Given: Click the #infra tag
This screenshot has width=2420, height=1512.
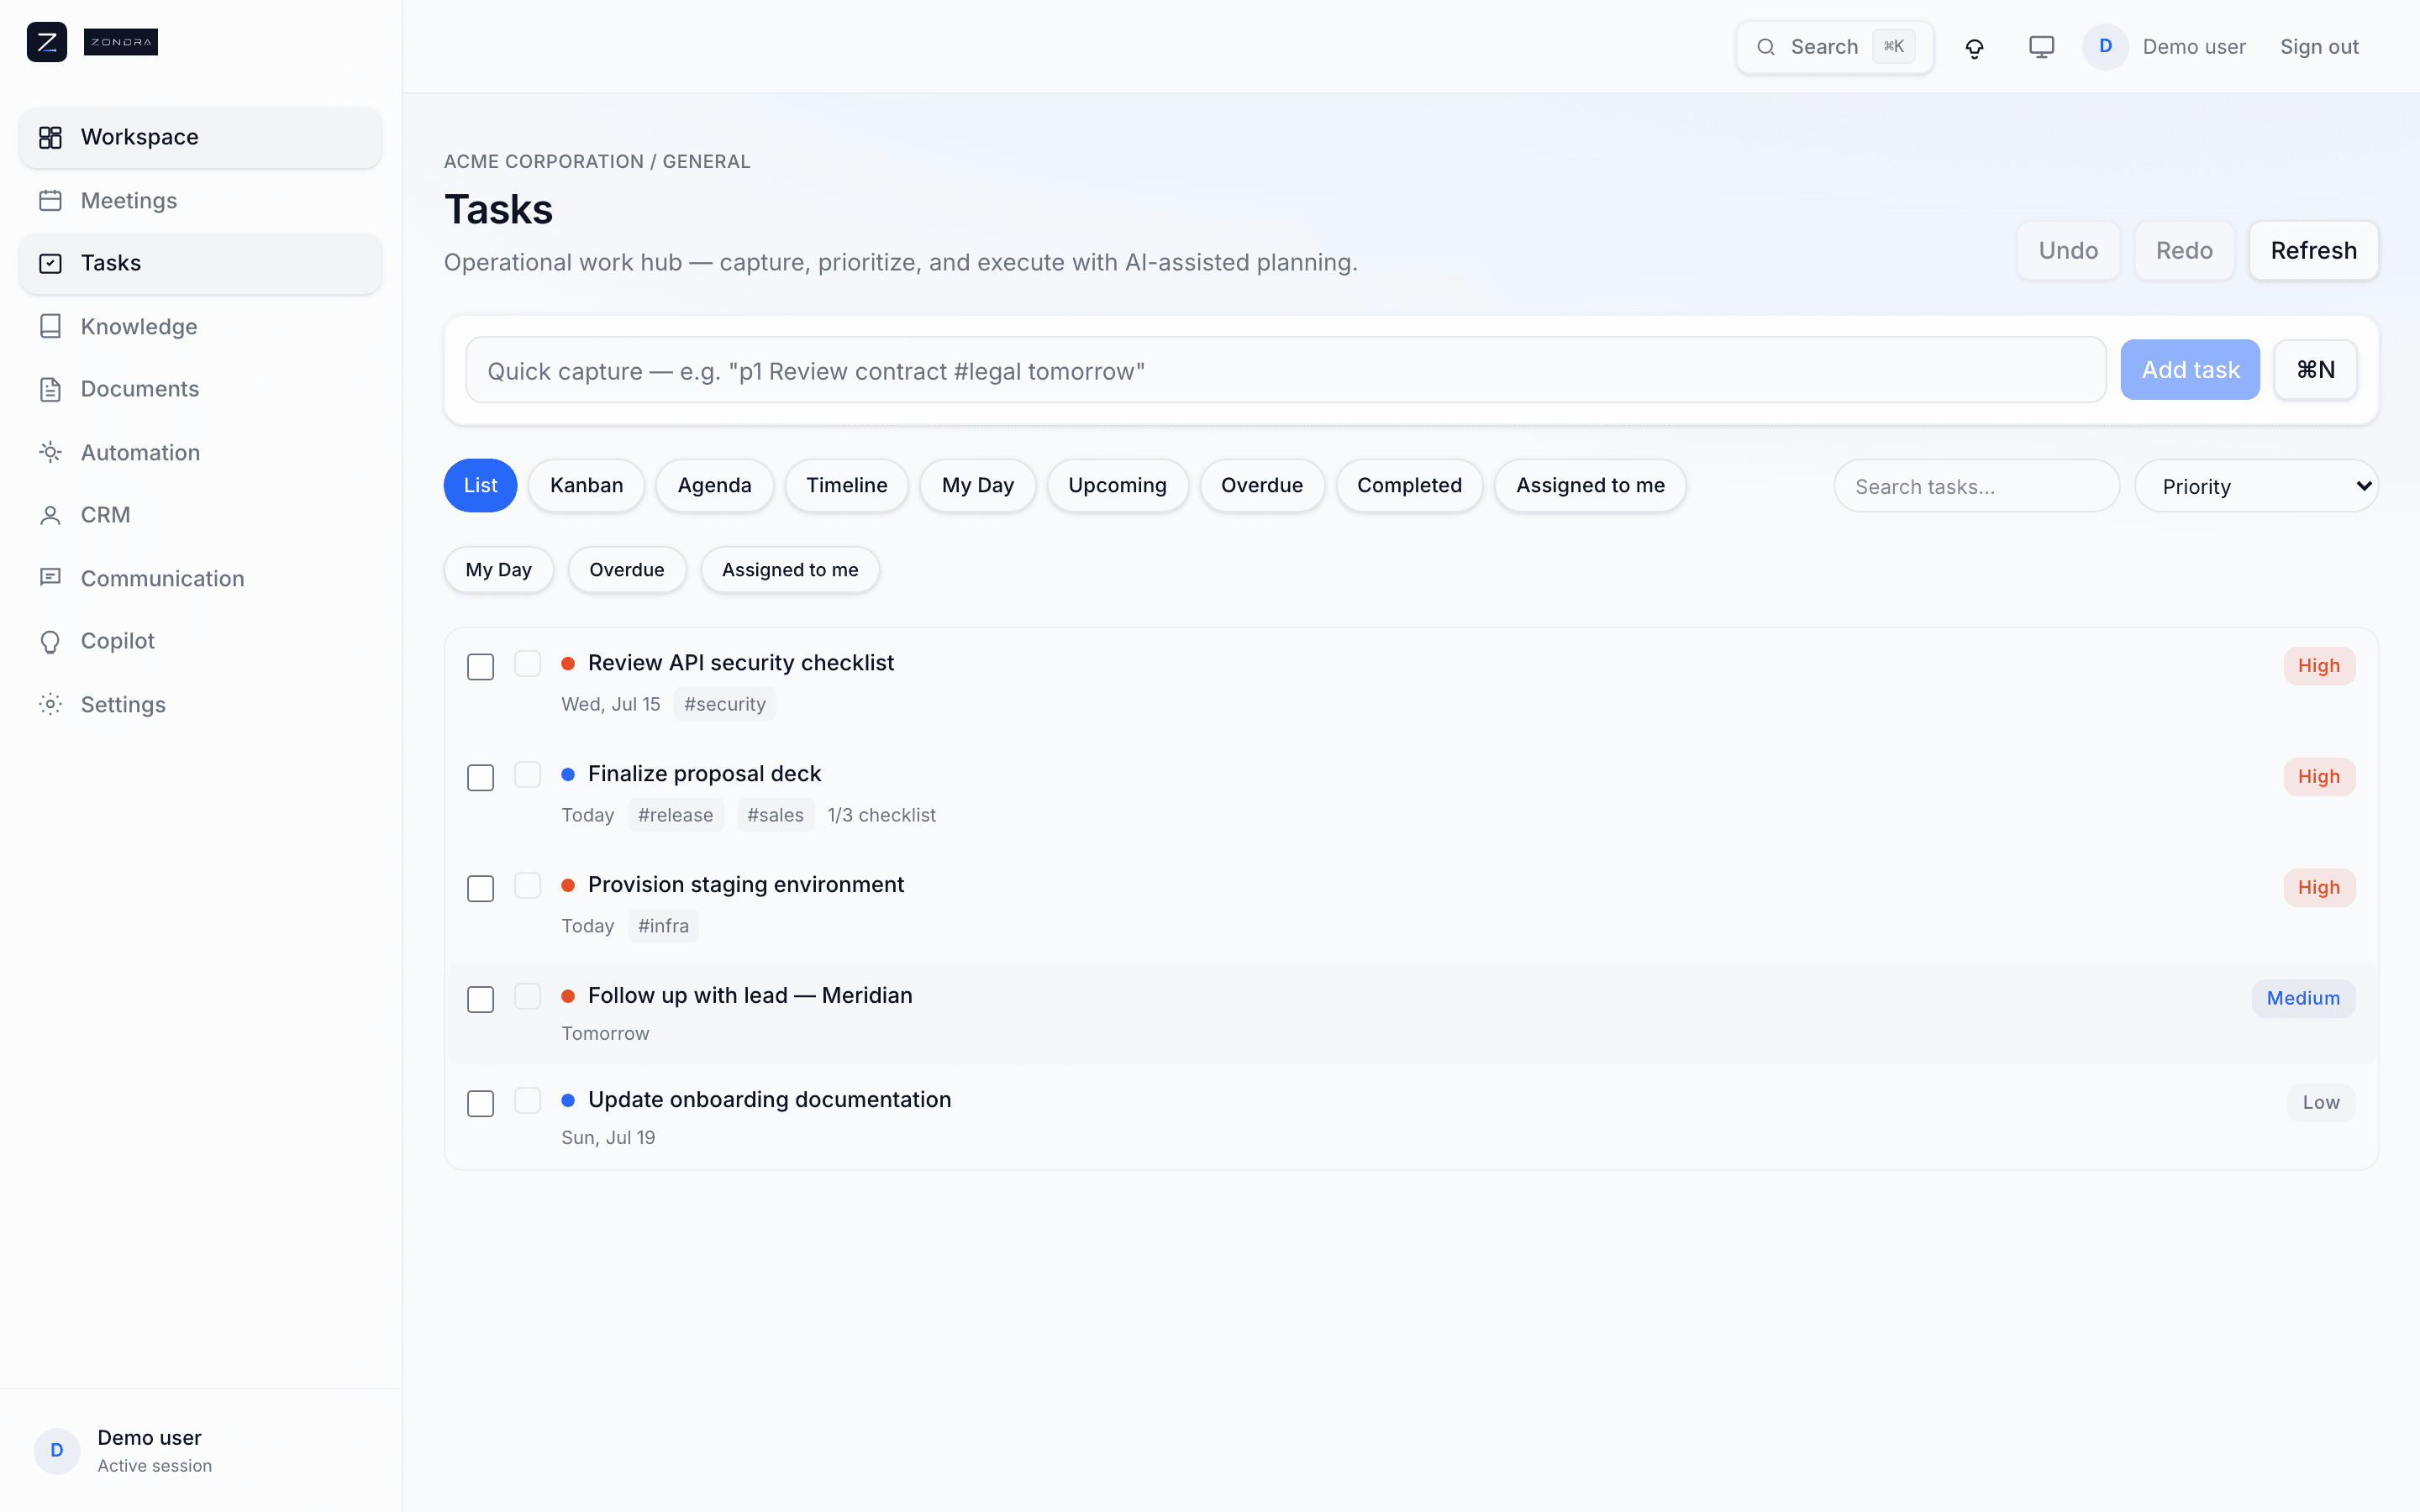Looking at the screenshot, I should point(663,926).
